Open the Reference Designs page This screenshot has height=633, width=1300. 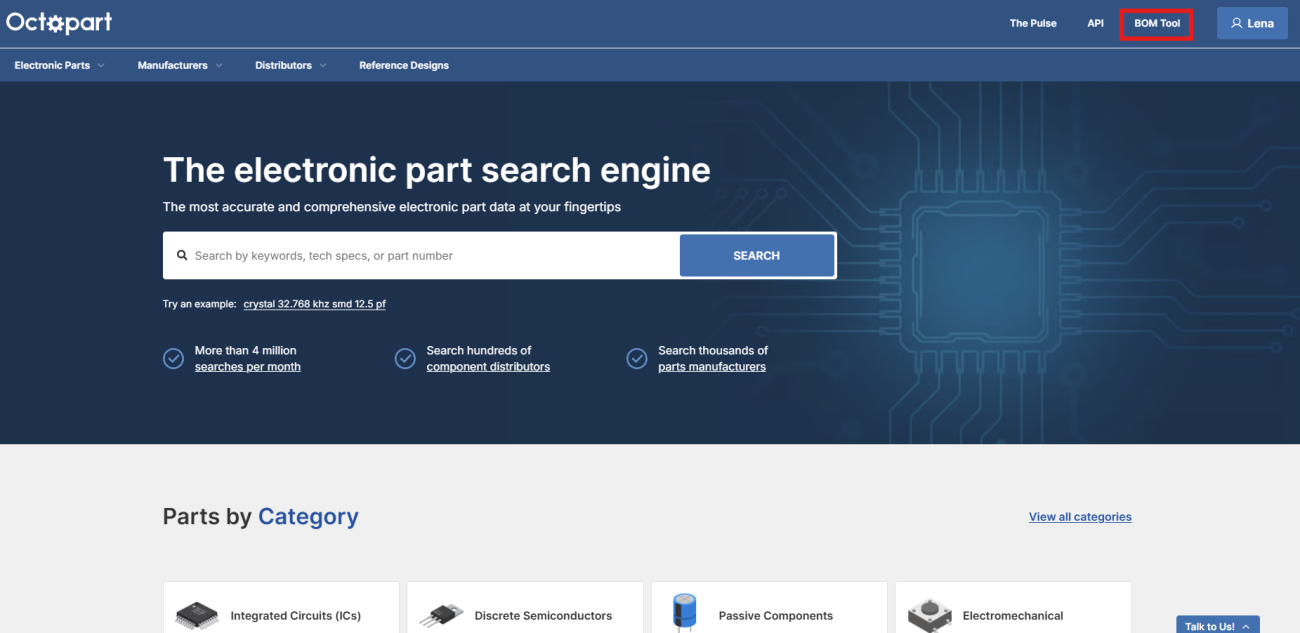coord(404,65)
